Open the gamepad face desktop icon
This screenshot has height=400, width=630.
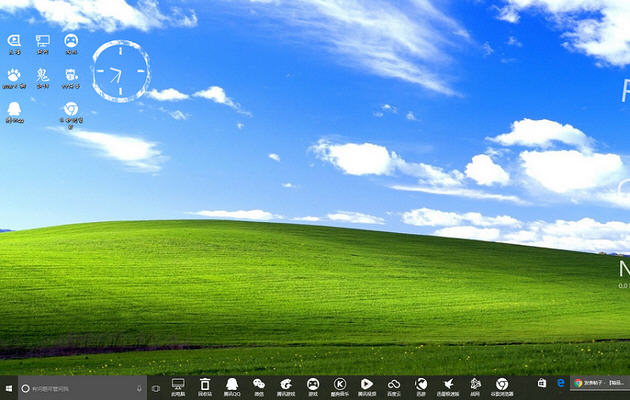click(x=71, y=44)
